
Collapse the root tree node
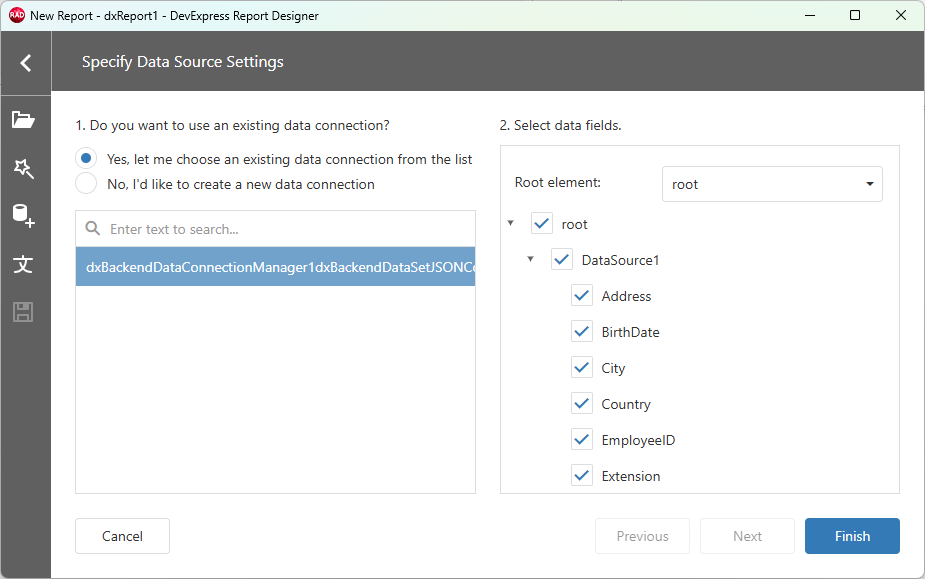[x=510, y=223]
